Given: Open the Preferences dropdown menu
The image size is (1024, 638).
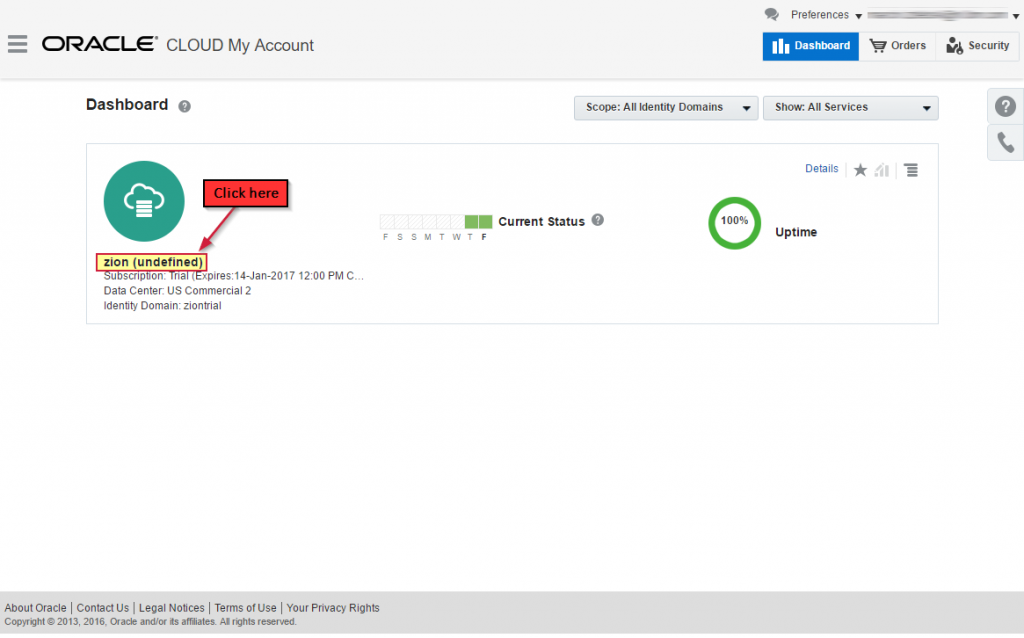Looking at the screenshot, I should [821, 15].
